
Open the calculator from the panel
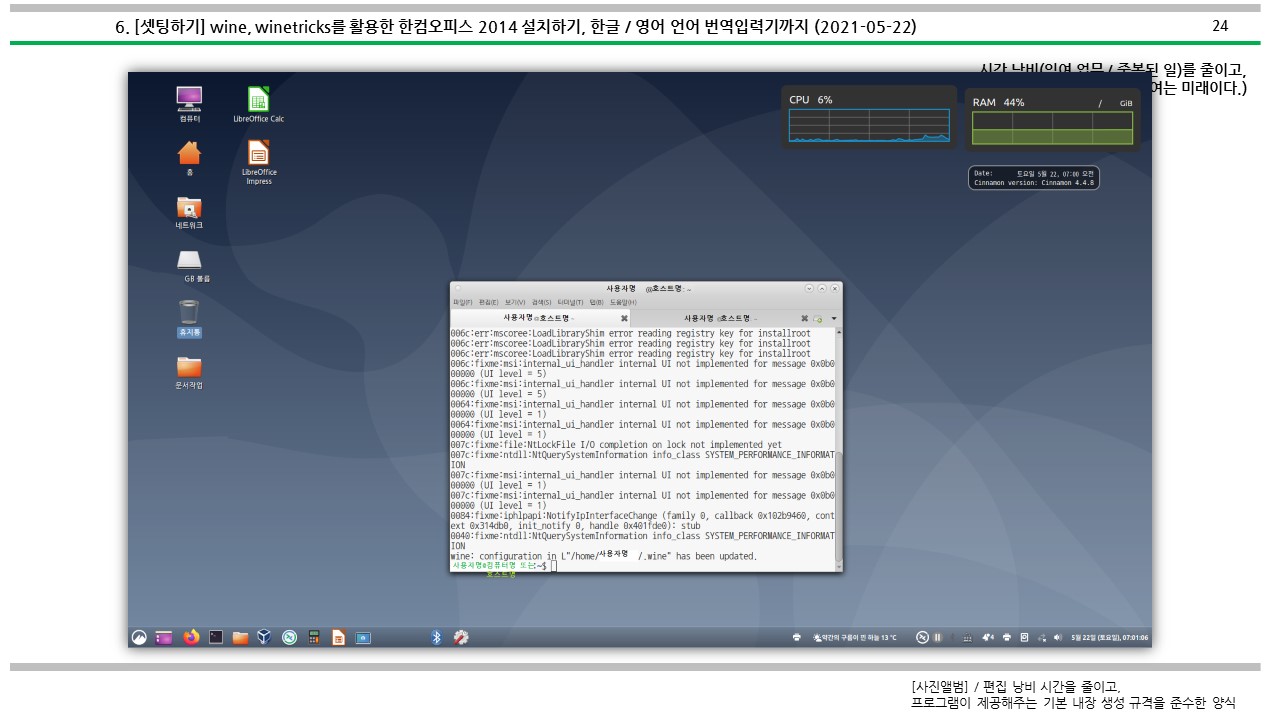click(313, 637)
